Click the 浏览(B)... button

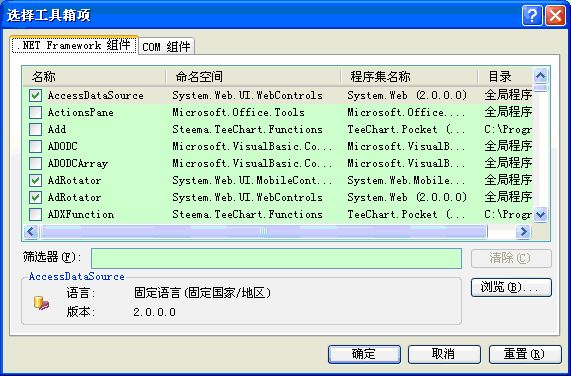pyautogui.click(x=511, y=288)
